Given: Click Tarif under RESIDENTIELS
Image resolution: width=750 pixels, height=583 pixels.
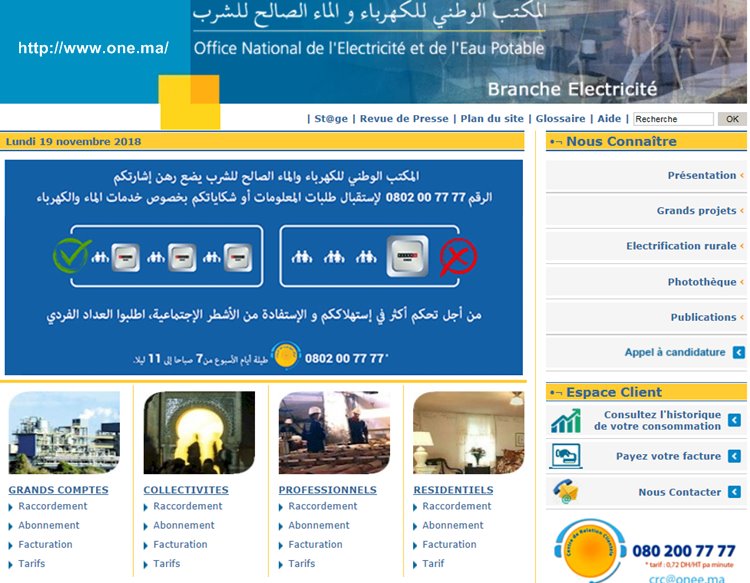Looking at the screenshot, I should coord(433,563).
